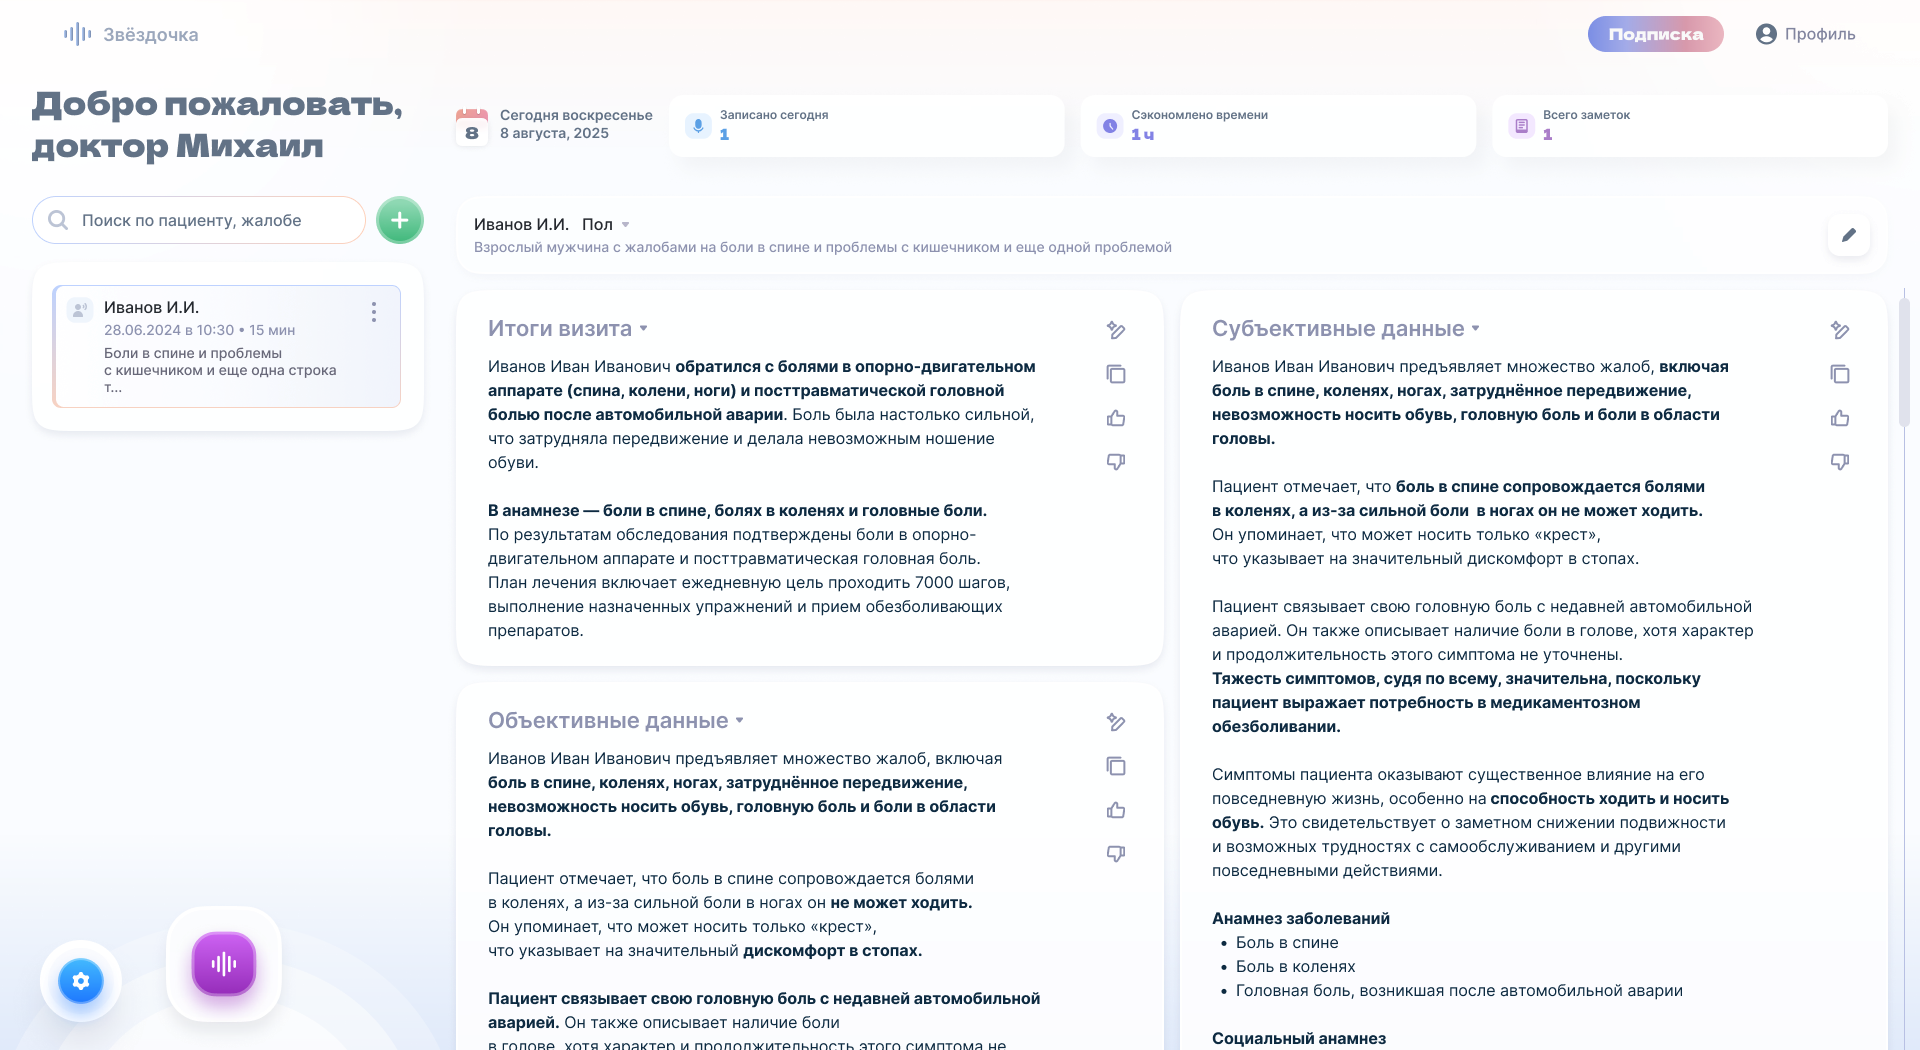Image resolution: width=1920 pixels, height=1050 pixels.
Task: Click the 8 августа, 2025 date text
Action: 554,133
